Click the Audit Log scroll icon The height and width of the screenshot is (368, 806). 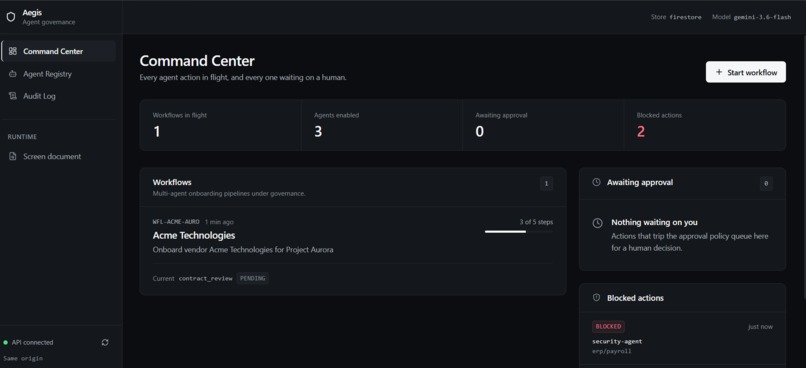click(x=13, y=96)
